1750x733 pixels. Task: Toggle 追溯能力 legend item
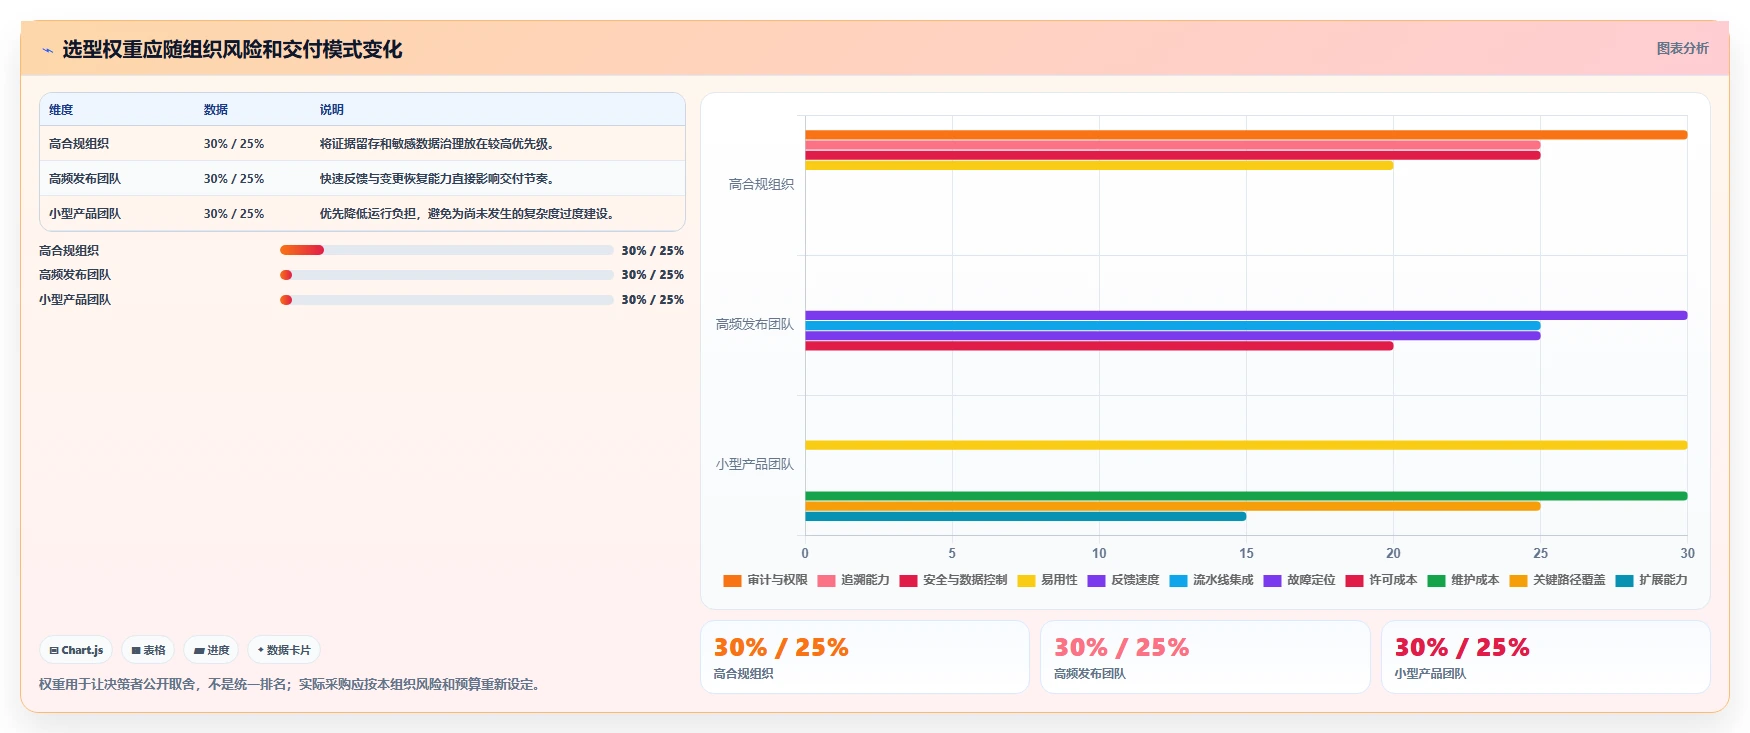point(853,580)
